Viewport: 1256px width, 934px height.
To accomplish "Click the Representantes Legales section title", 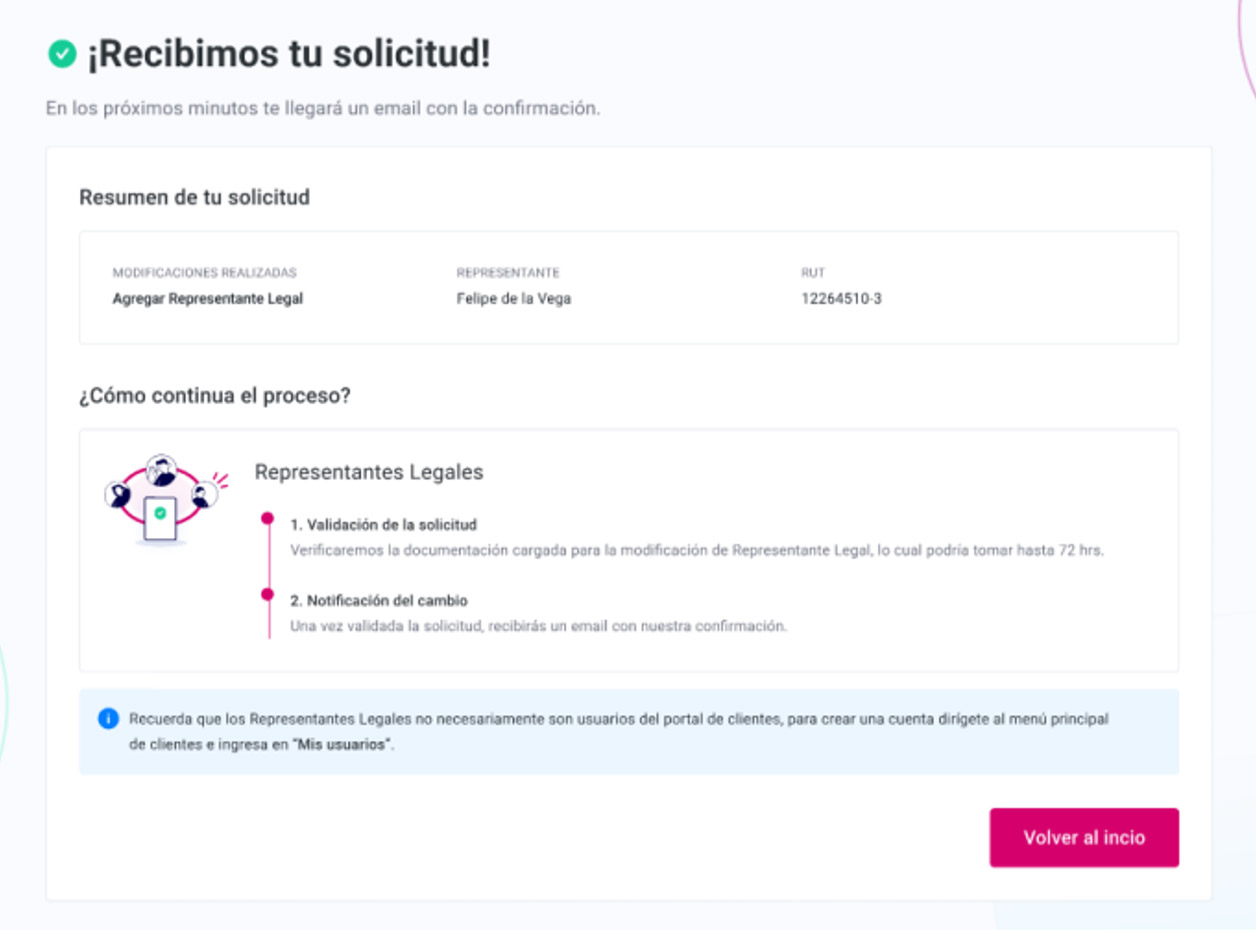I will pos(369,472).
